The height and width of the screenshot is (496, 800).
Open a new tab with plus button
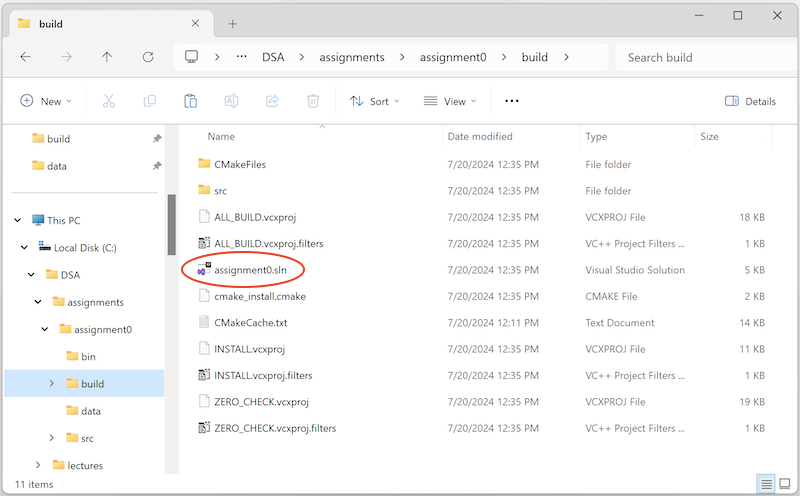(232, 23)
